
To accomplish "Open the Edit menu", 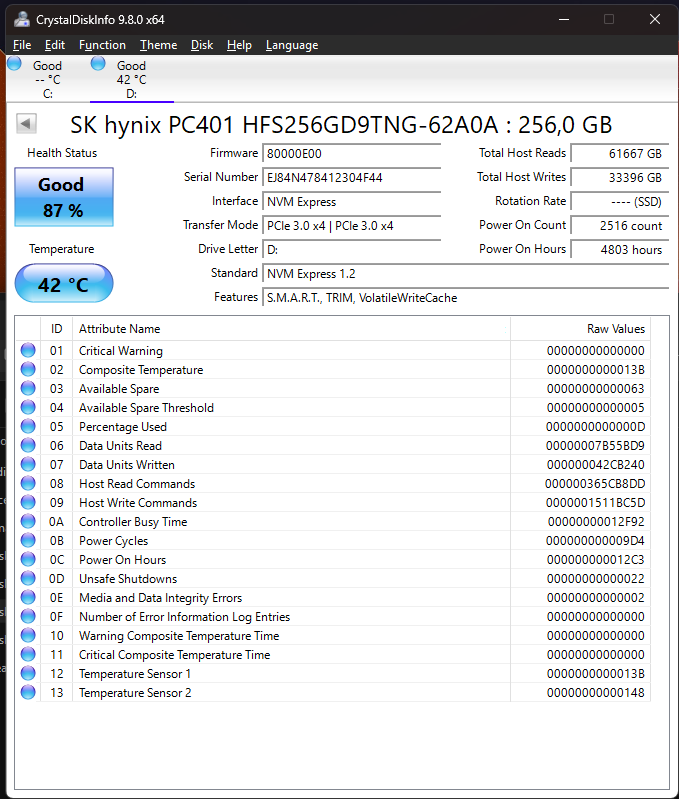I will [55, 45].
